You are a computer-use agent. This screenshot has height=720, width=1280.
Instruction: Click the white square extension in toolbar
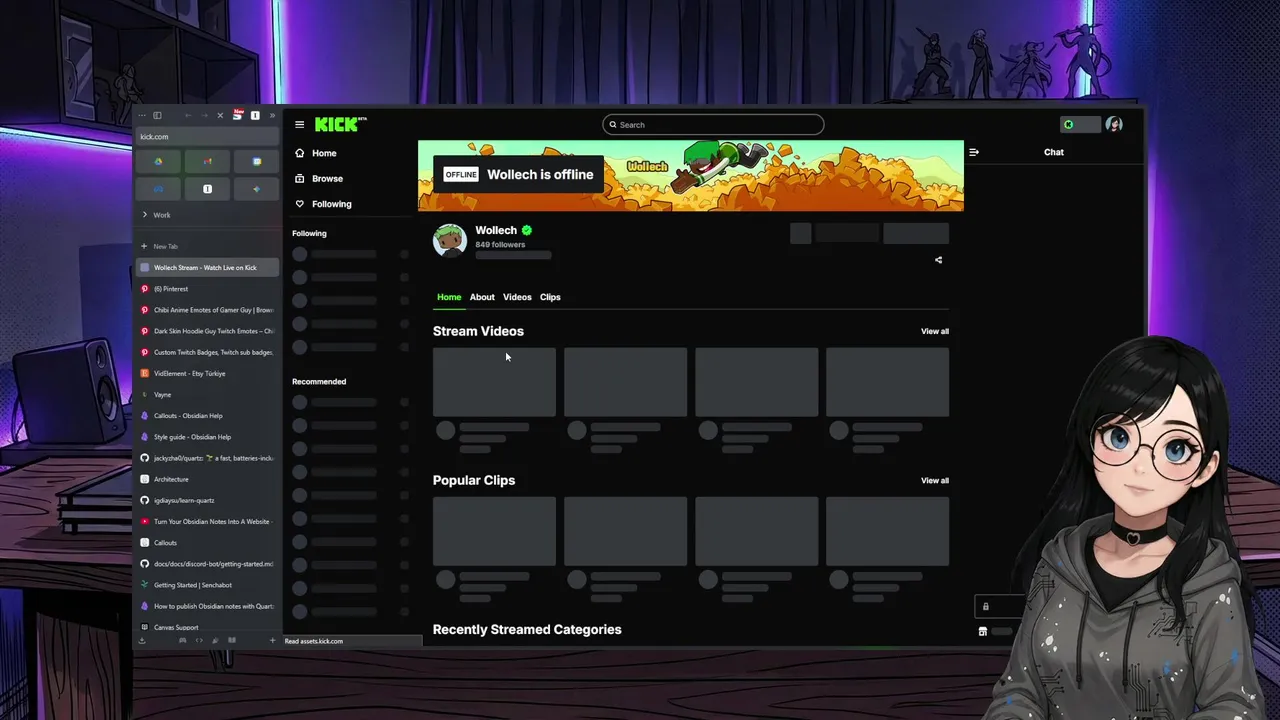[x=255, y=115]
